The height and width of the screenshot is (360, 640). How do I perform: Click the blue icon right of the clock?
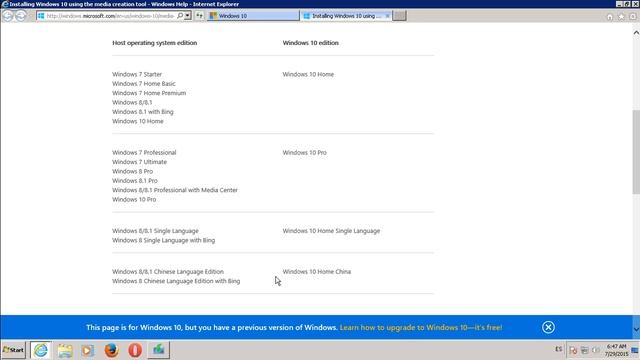(635, 350)
